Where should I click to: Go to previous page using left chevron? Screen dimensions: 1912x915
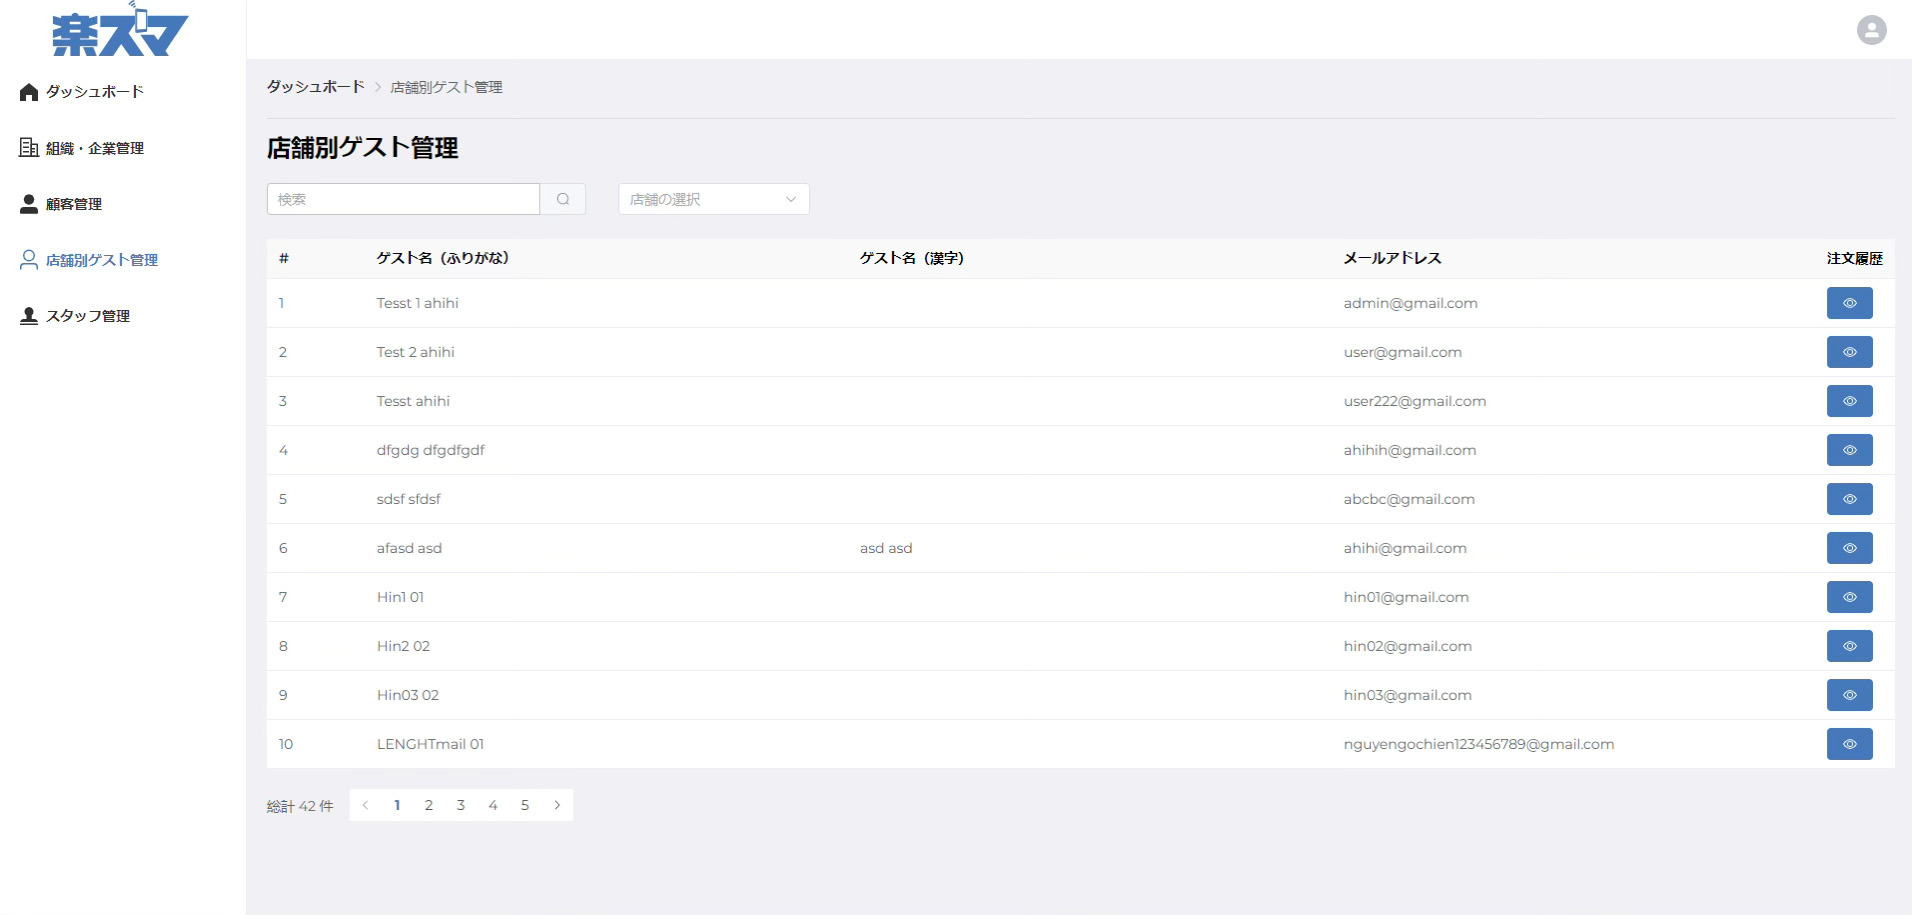[x=365, y=805]
